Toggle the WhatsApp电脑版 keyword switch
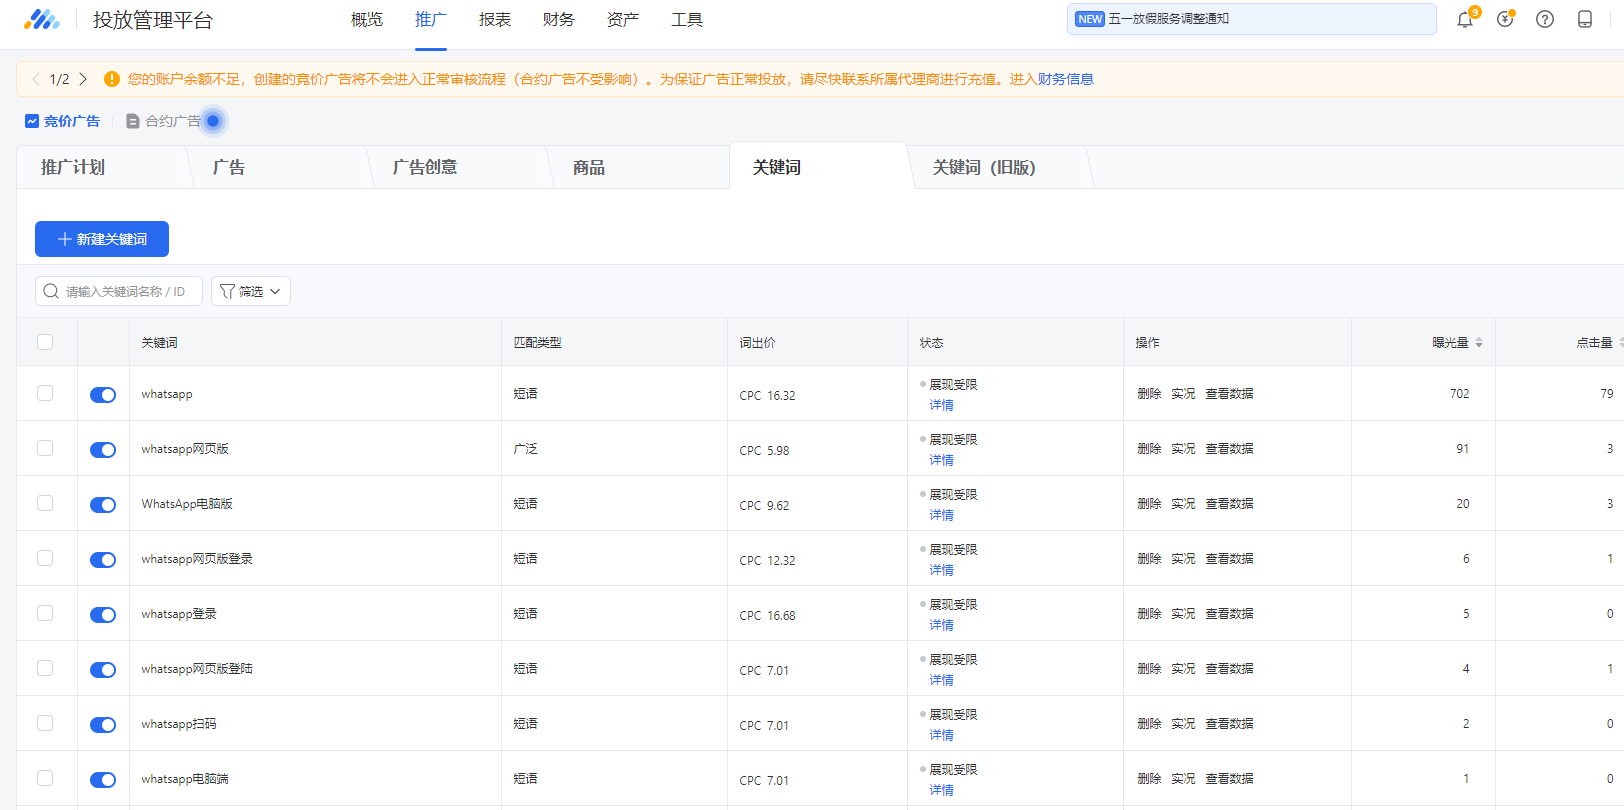The width and height of the screenshot is (1624, 810). (103, 505)
